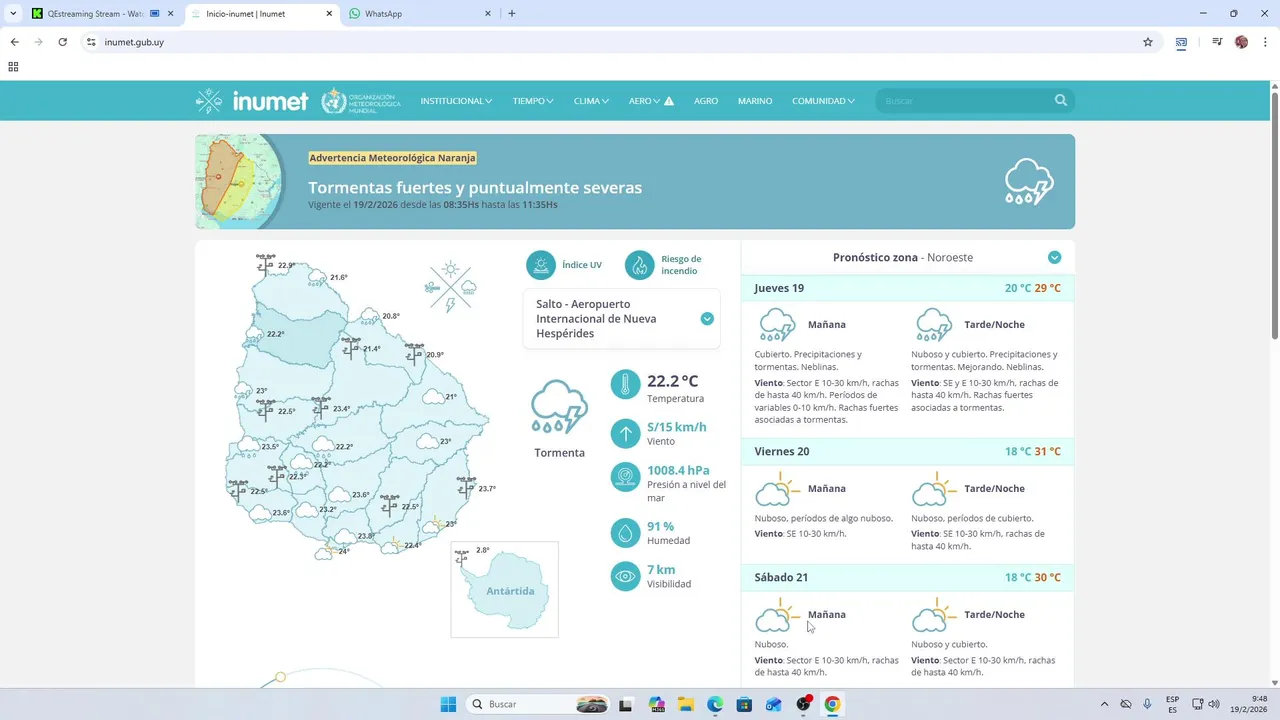Click the 1008.4 hPa pressure value

(x=678, y=470)
